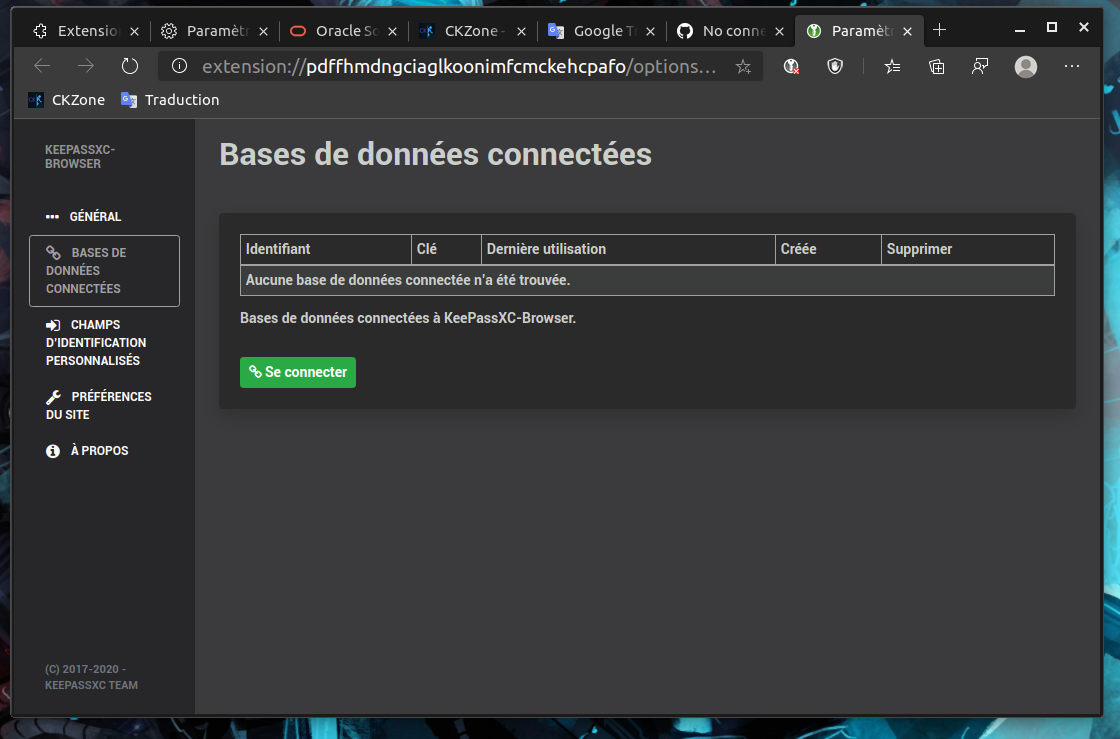Open the tracking prevention shield icon
Viewport: 1120px width, 739px height.
[835, 66]
